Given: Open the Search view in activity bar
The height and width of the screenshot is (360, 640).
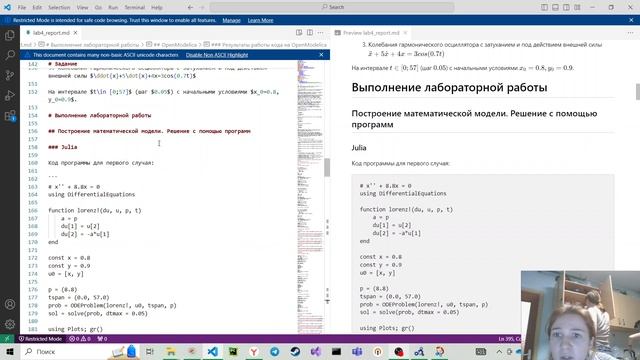Looking at the screenshot, I should [10, 55].
